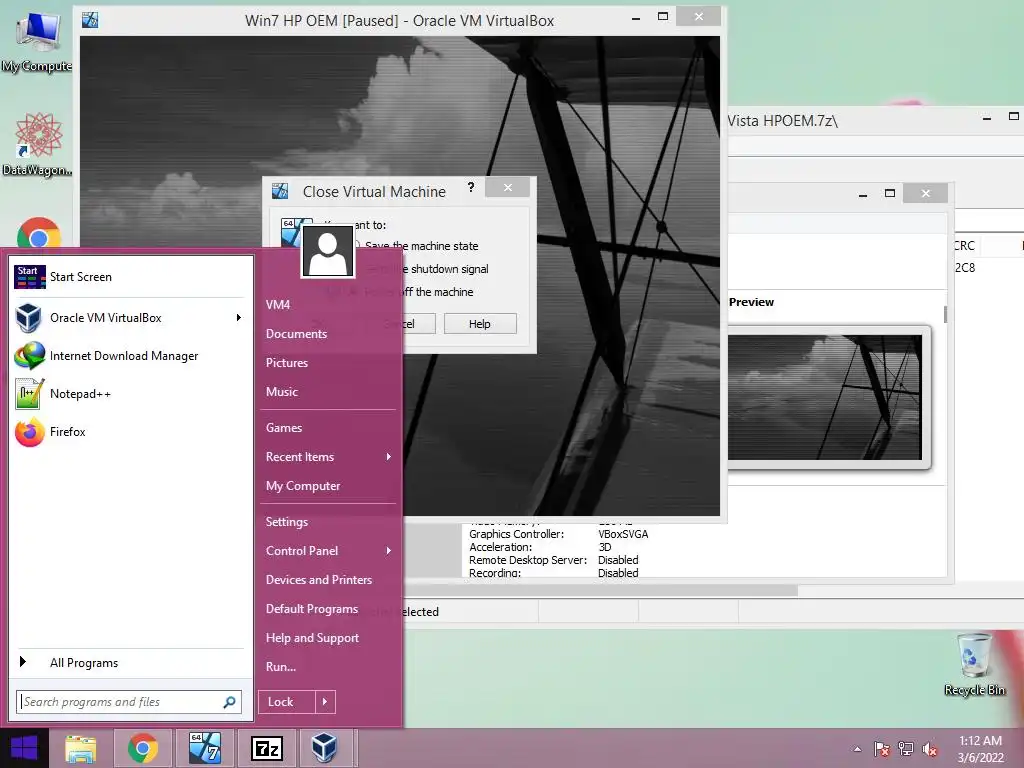
Task: Click the taskbar clock and date
Action: 980,749
